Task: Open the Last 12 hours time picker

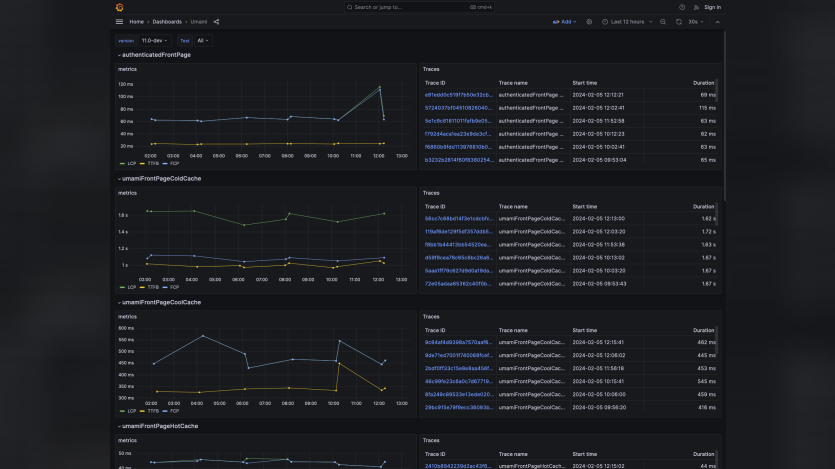Action: [627, 22]
